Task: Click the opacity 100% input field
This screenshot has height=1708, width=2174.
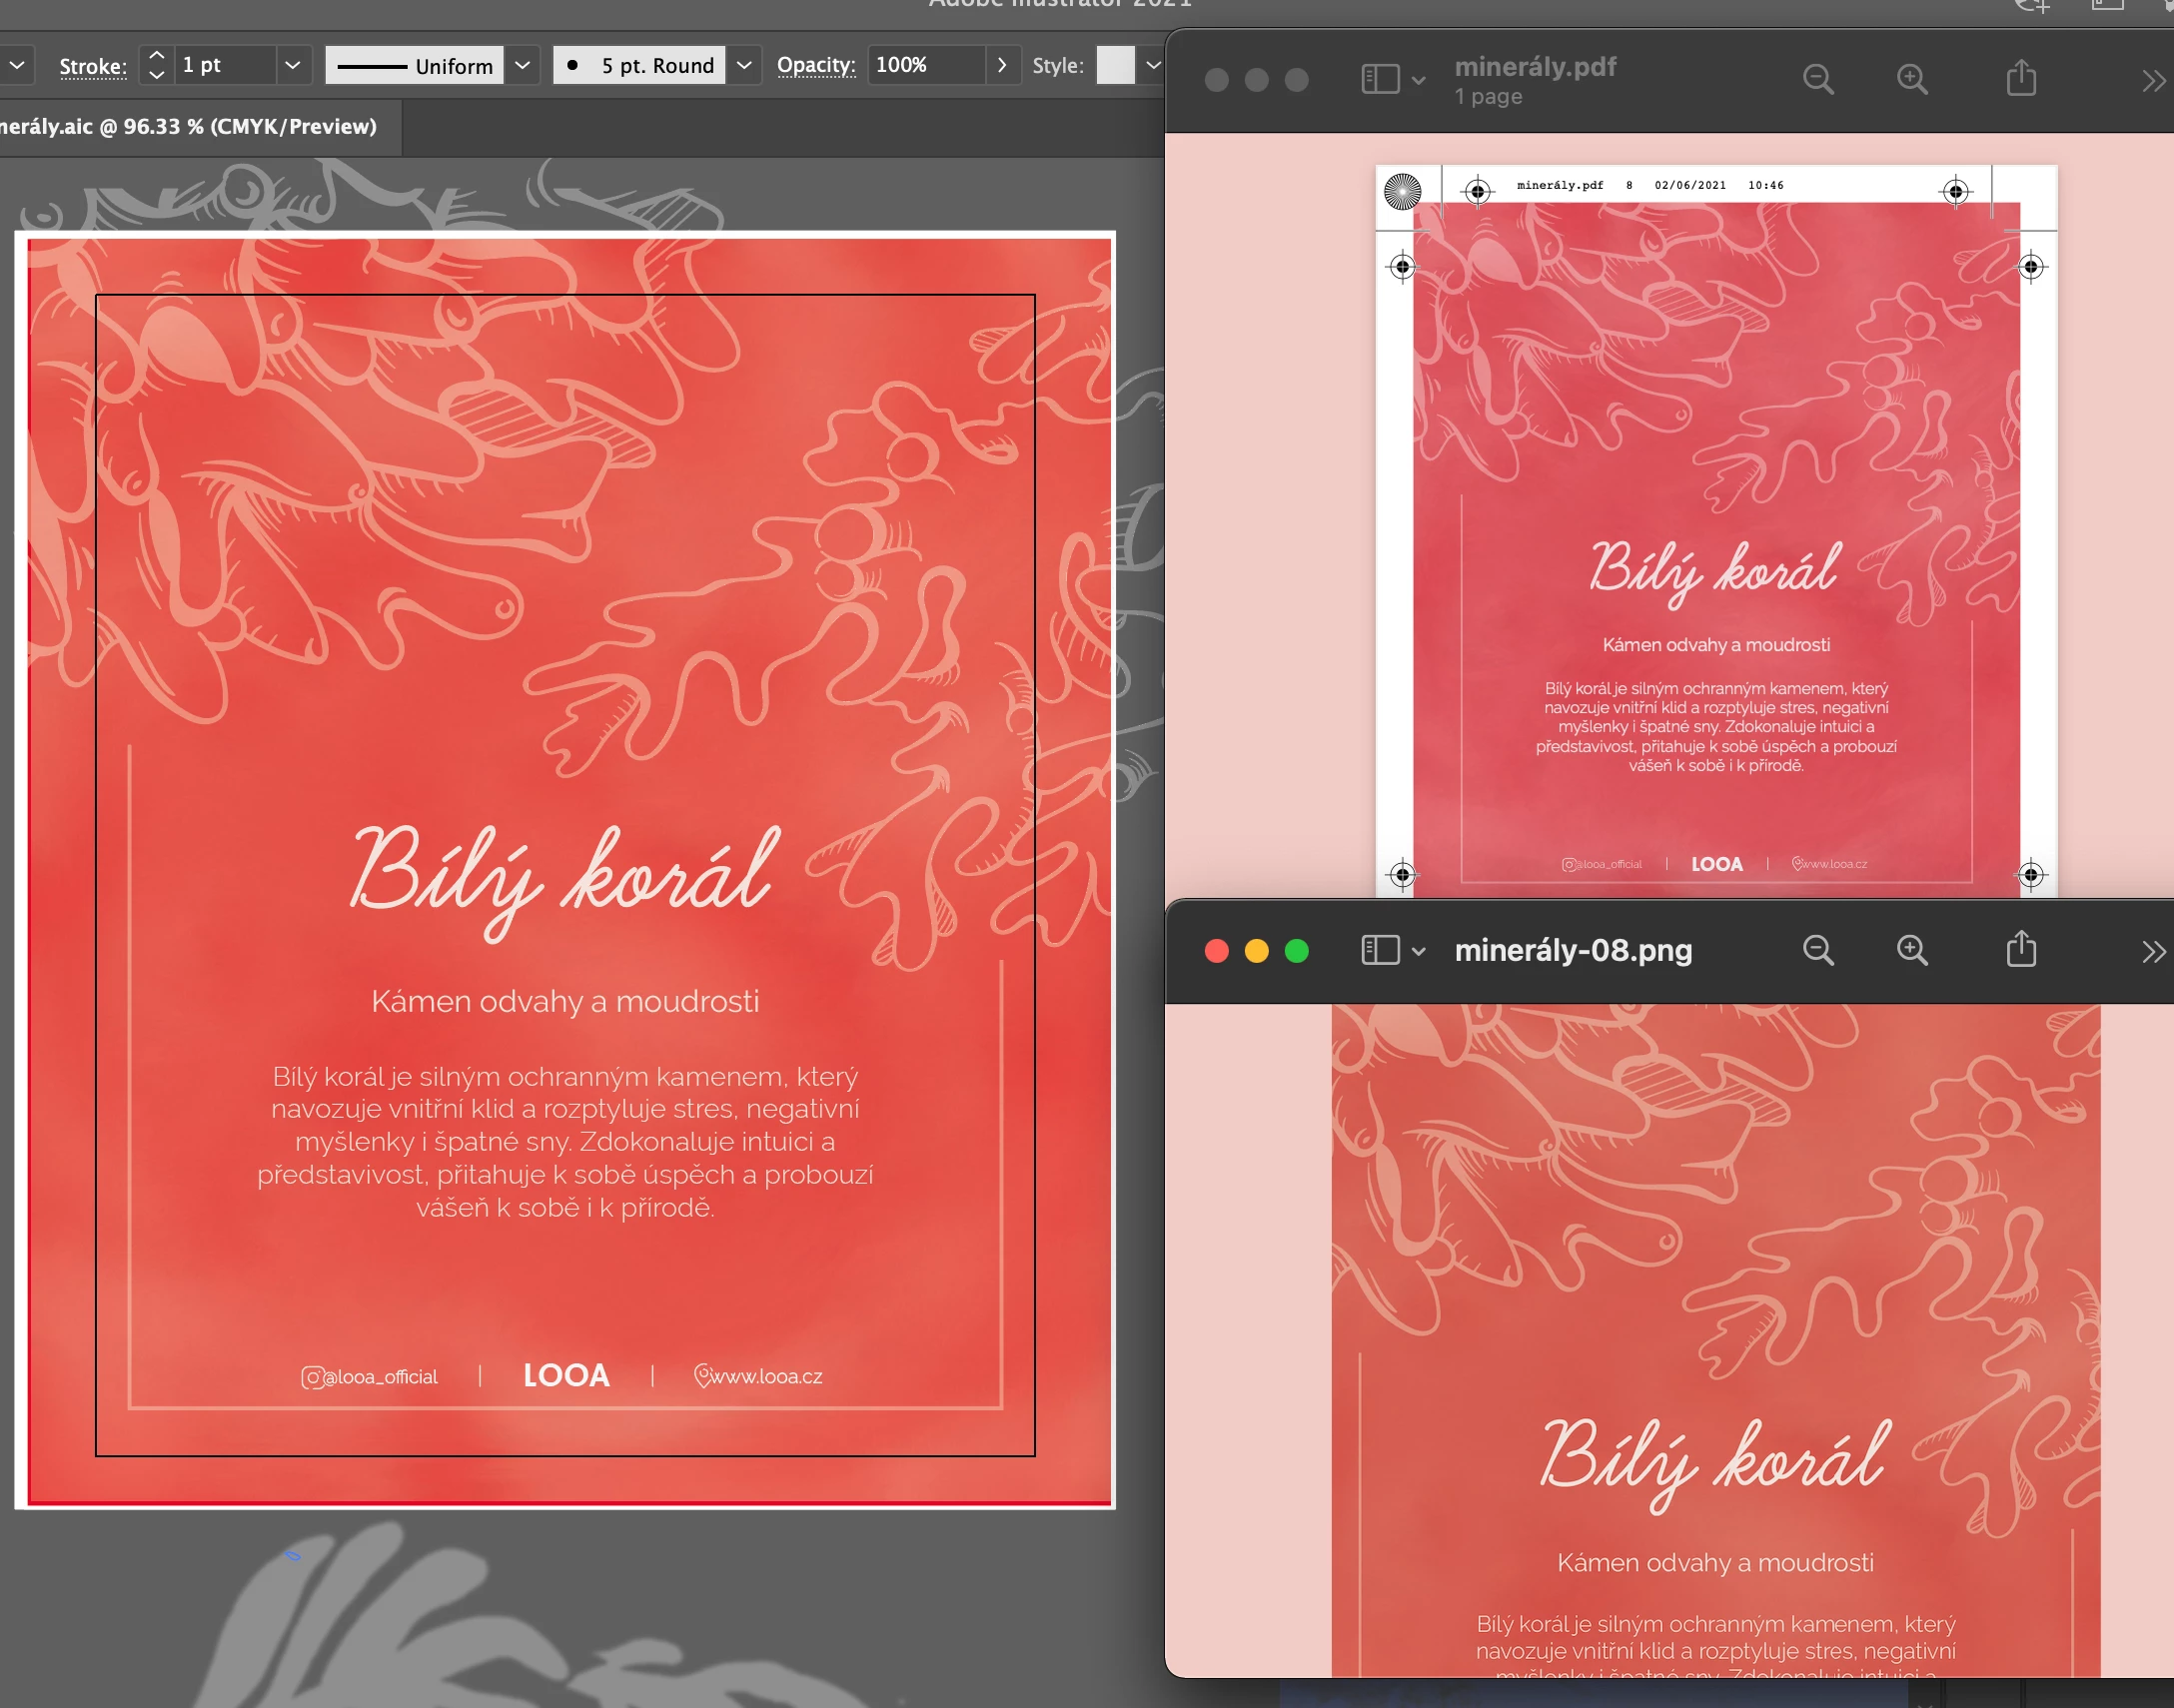Action: point(925,65)
